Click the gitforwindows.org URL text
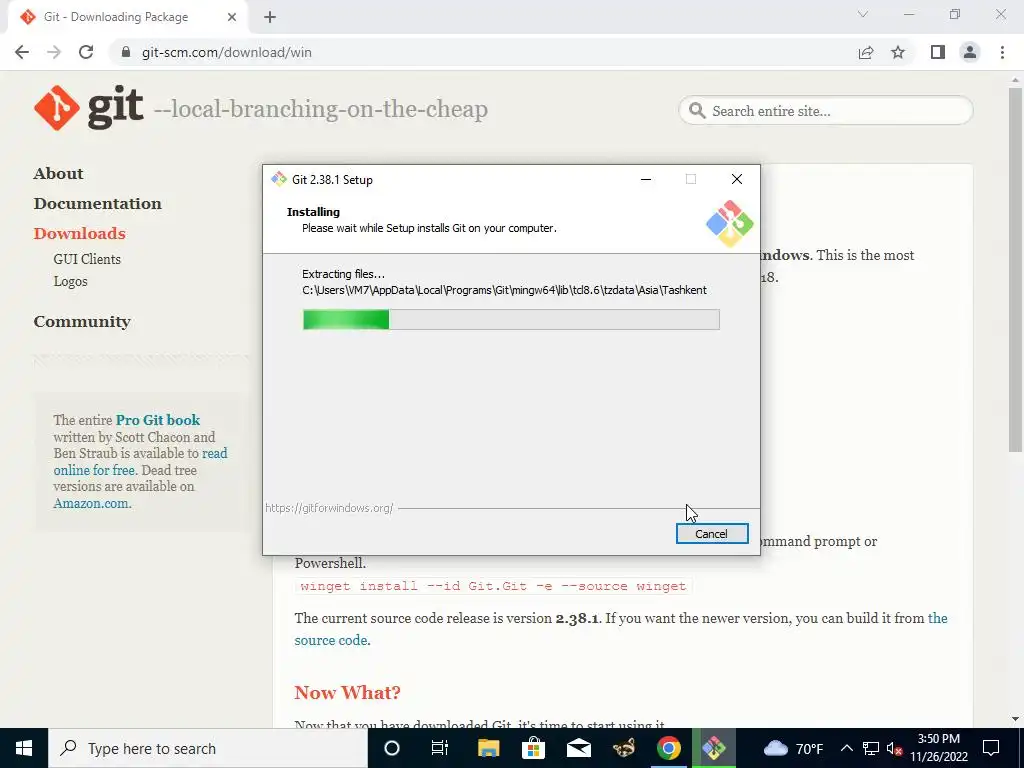The width and height of the screenshot is (1024, 768). click(x=329, y=508)
